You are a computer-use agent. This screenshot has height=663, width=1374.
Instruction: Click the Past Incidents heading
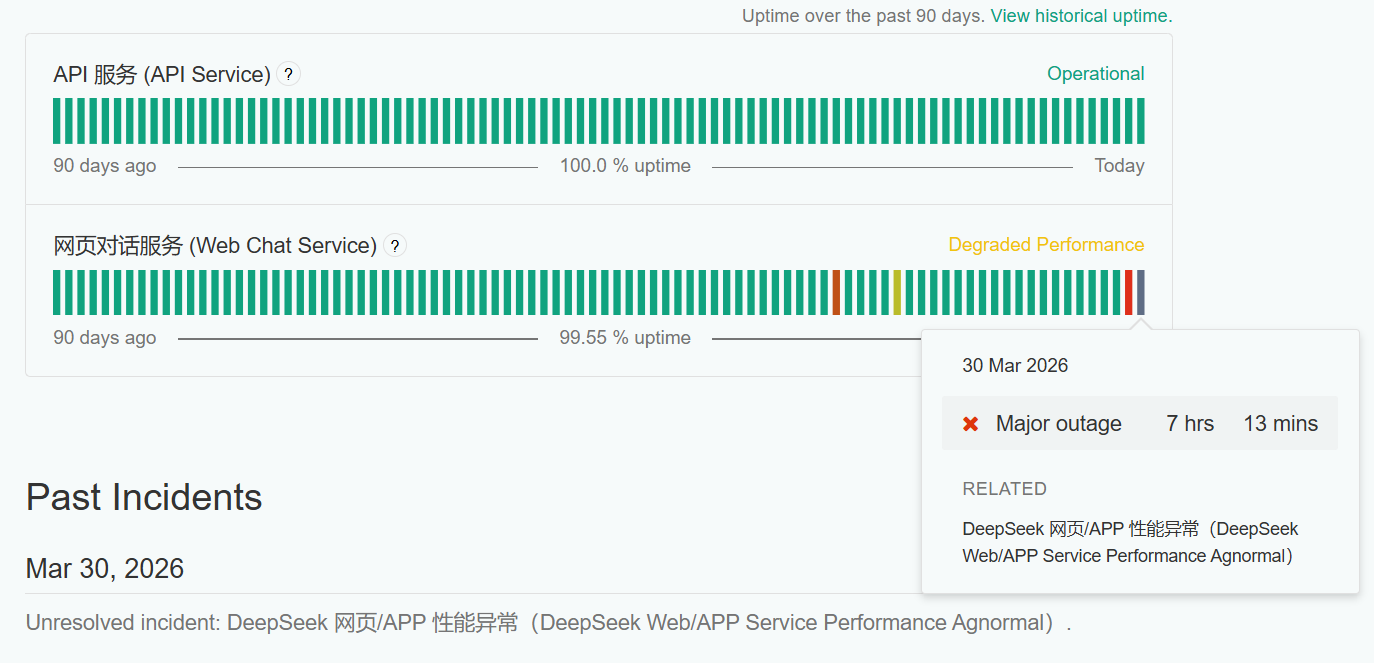tap(144, 497)
